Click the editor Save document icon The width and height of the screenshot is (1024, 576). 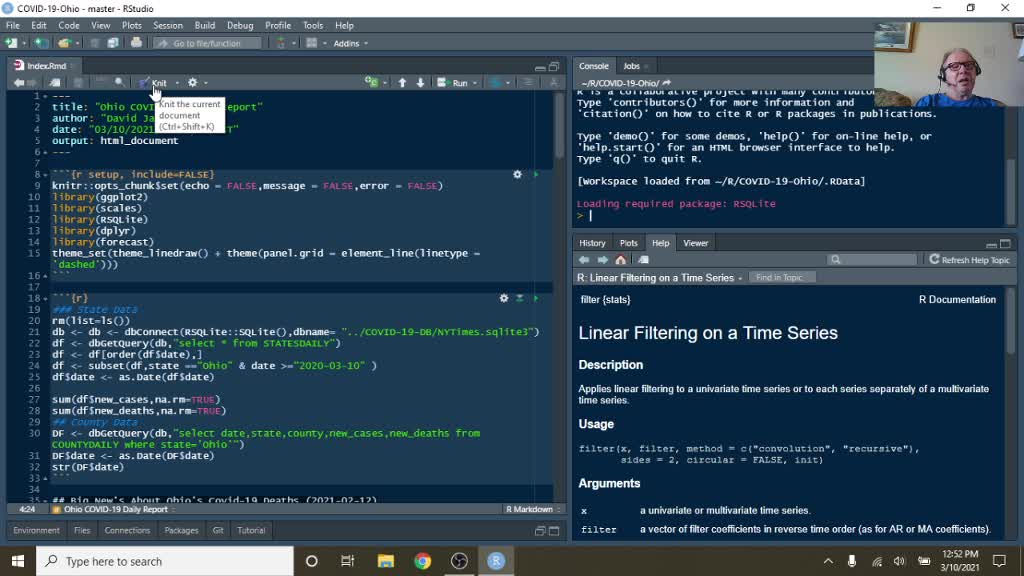point(78,83)
